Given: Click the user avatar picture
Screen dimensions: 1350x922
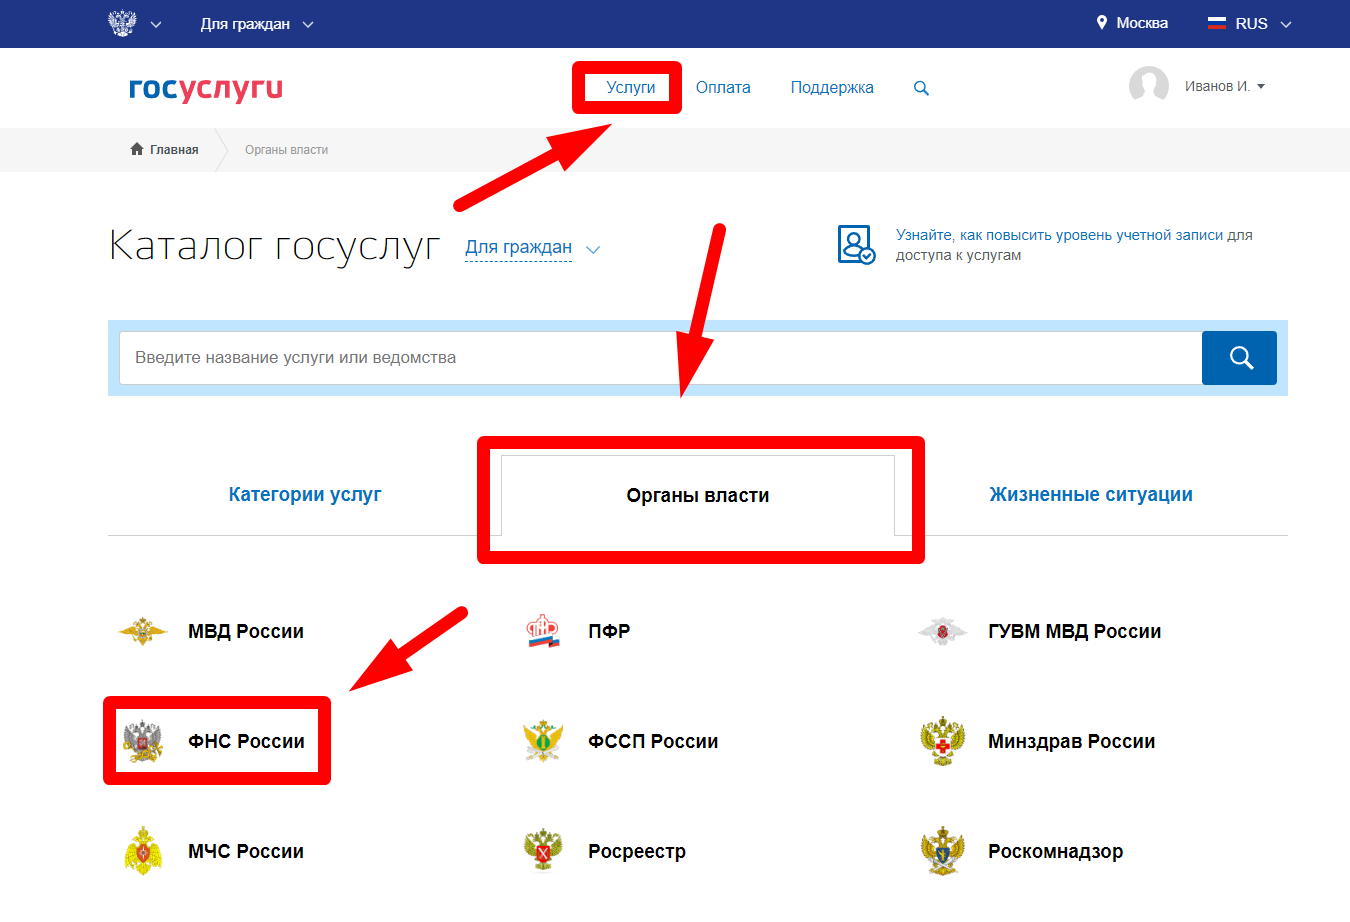Looking at the screenshot, I should click(1149, 86).
